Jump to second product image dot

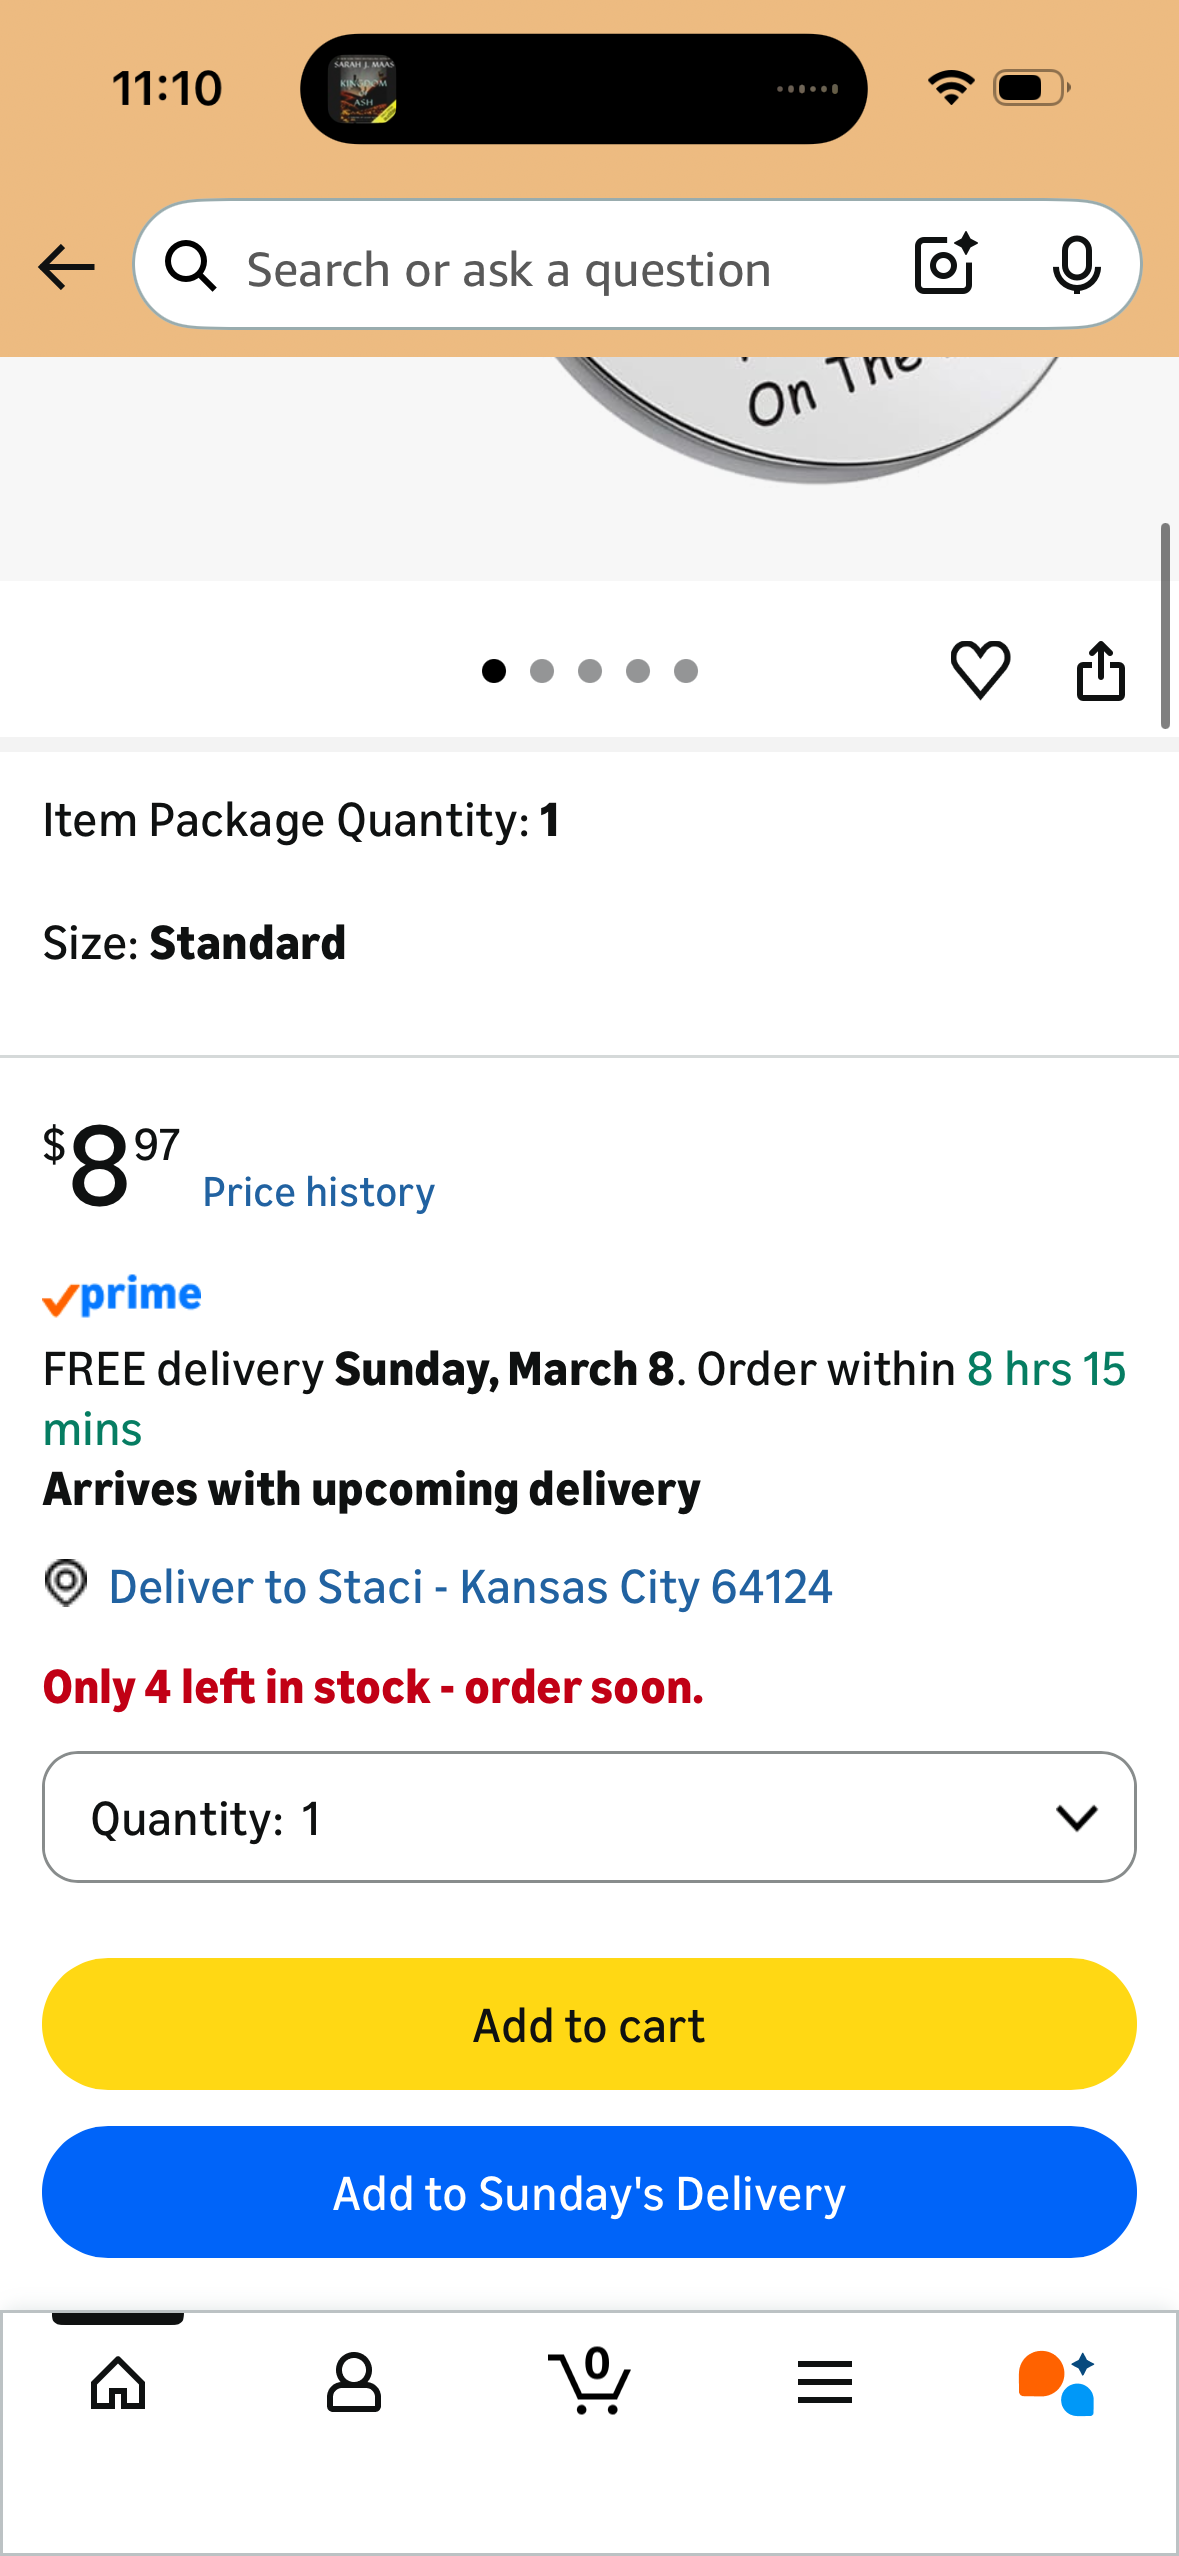[x=542, y=671]
